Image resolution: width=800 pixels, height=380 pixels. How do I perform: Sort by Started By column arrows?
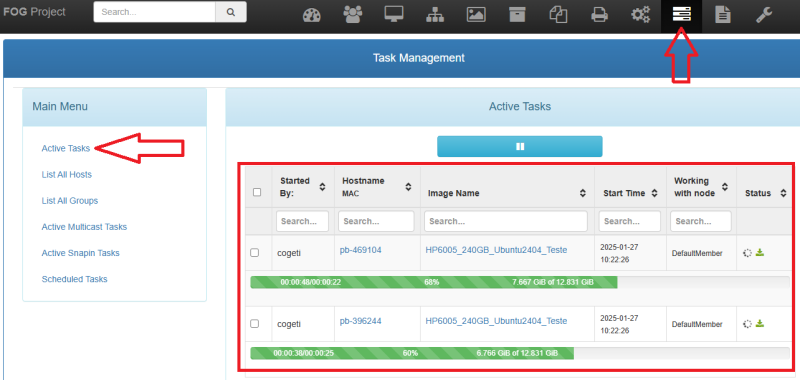pos(322,187)
